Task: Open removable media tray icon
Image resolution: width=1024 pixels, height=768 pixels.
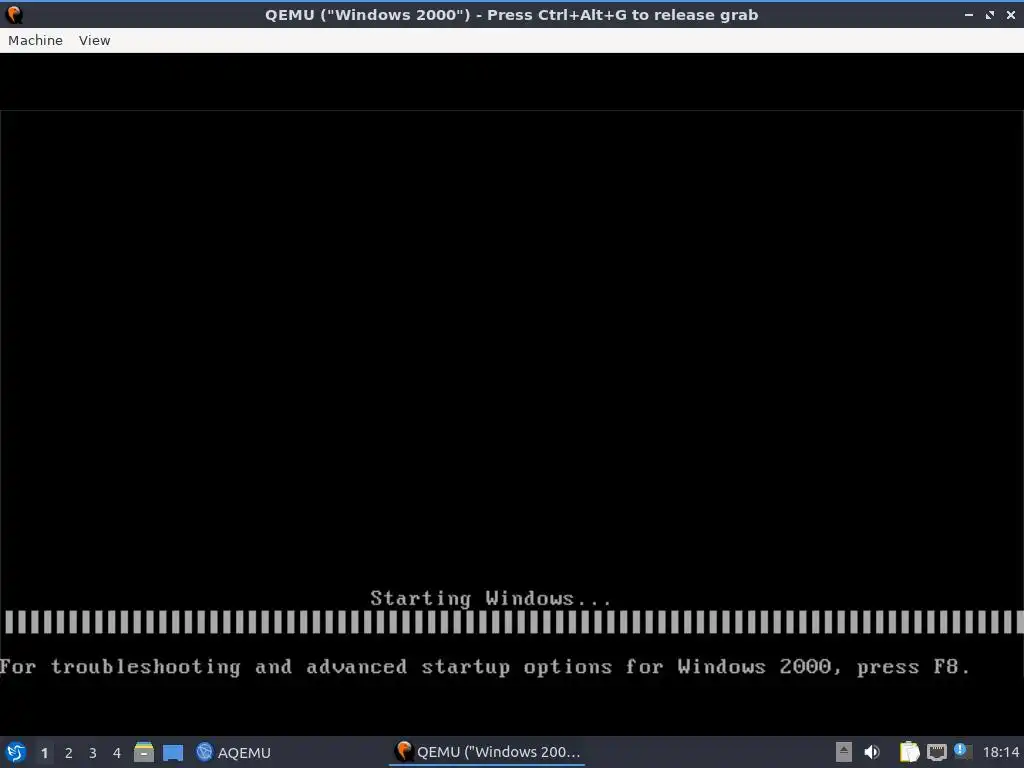Action: 844,752
